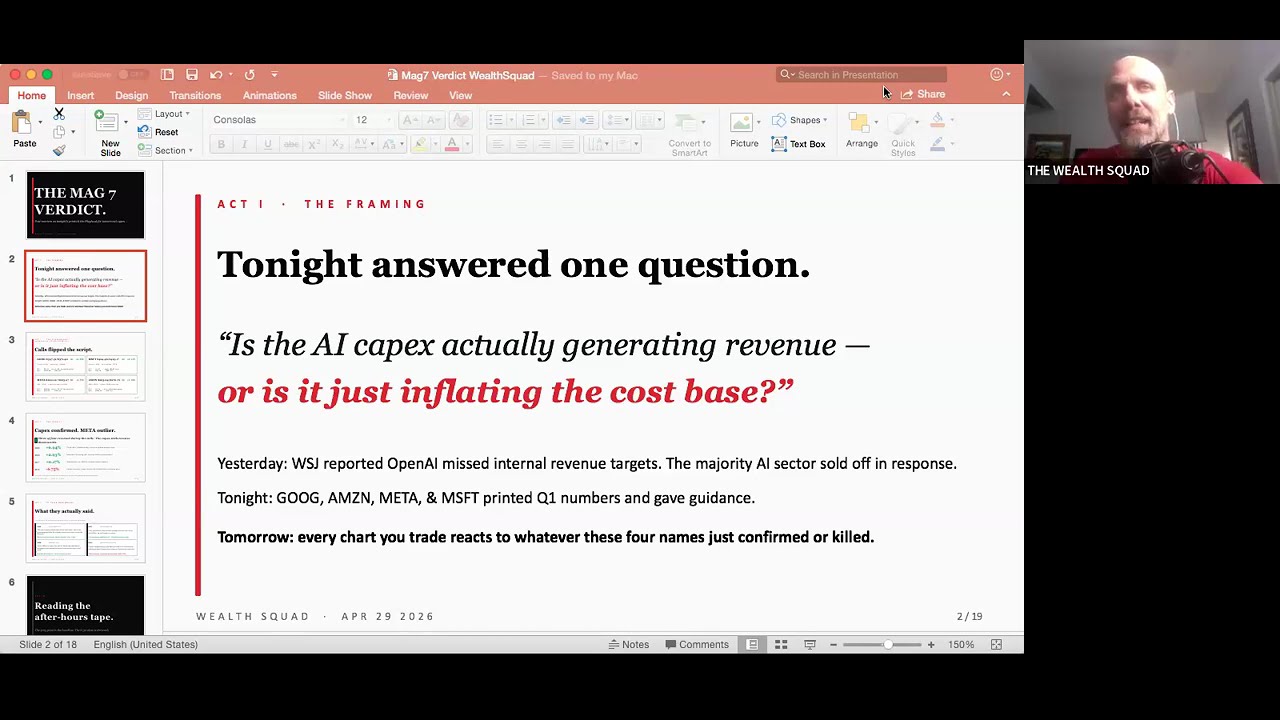Click the Cut scissors icon

click(59, 114)
